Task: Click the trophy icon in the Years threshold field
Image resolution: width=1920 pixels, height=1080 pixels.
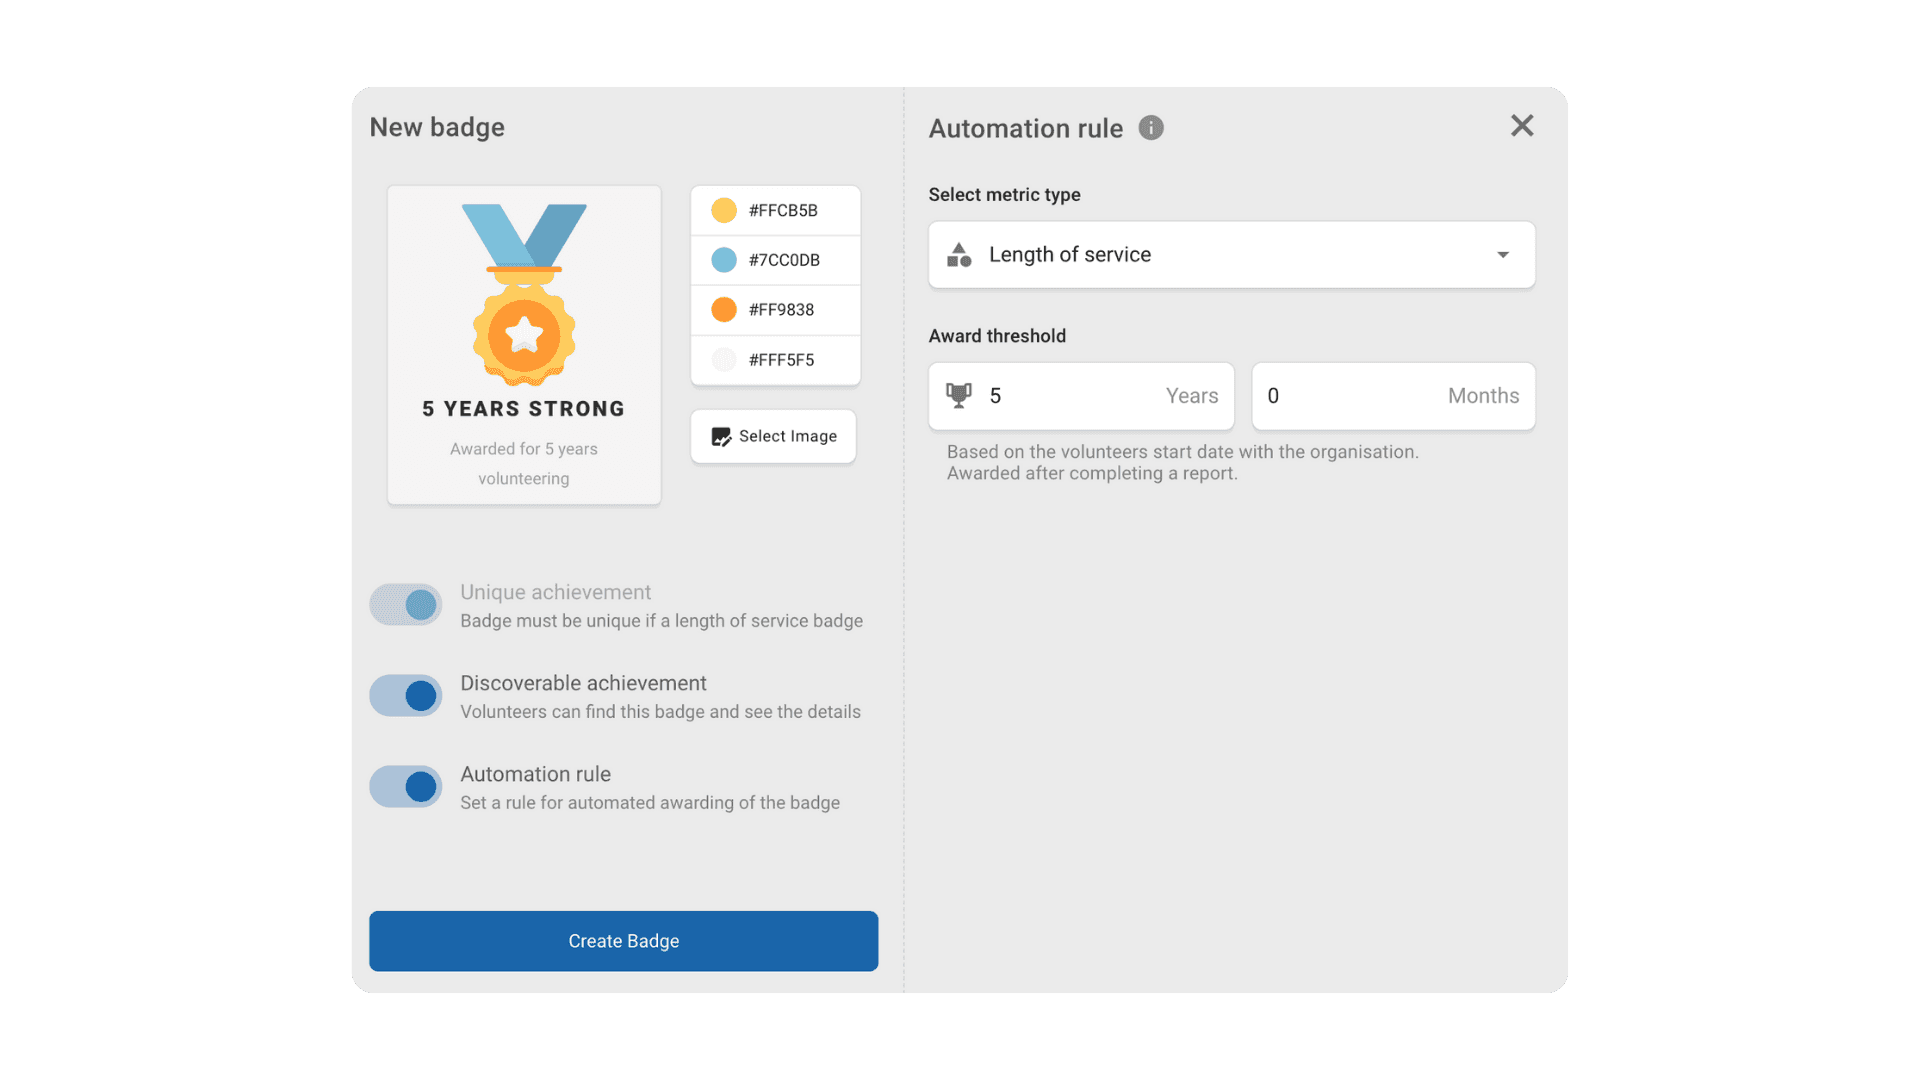Action: (960, 396)
